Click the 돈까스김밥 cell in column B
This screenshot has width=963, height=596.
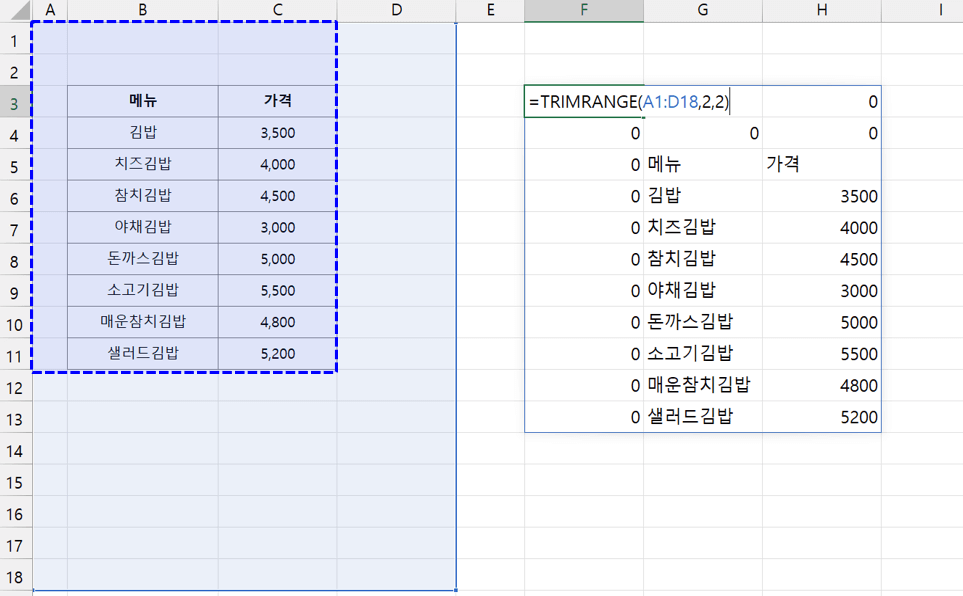tap(142, 259)
